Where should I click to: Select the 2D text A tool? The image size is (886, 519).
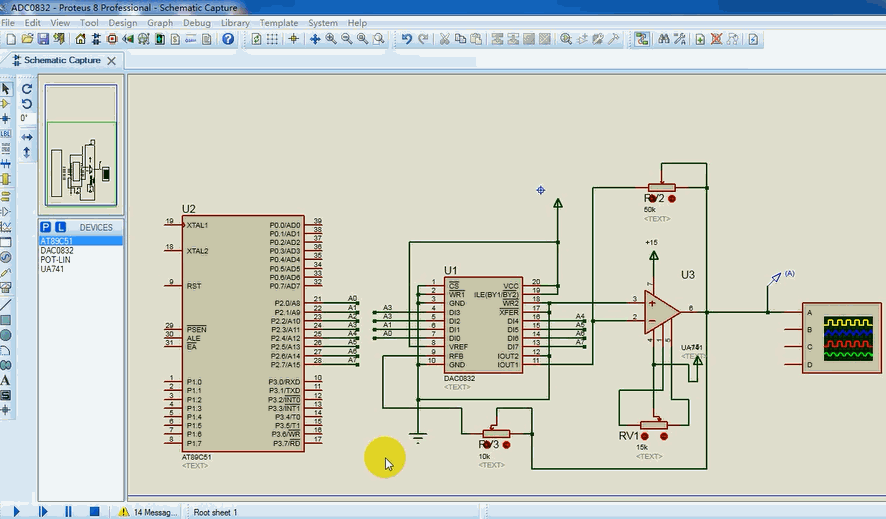tap(6, 380)
